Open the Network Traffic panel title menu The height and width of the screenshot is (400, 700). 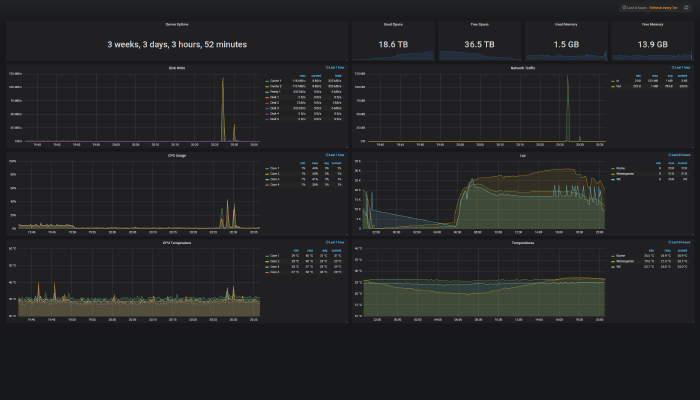pos(523,68)
